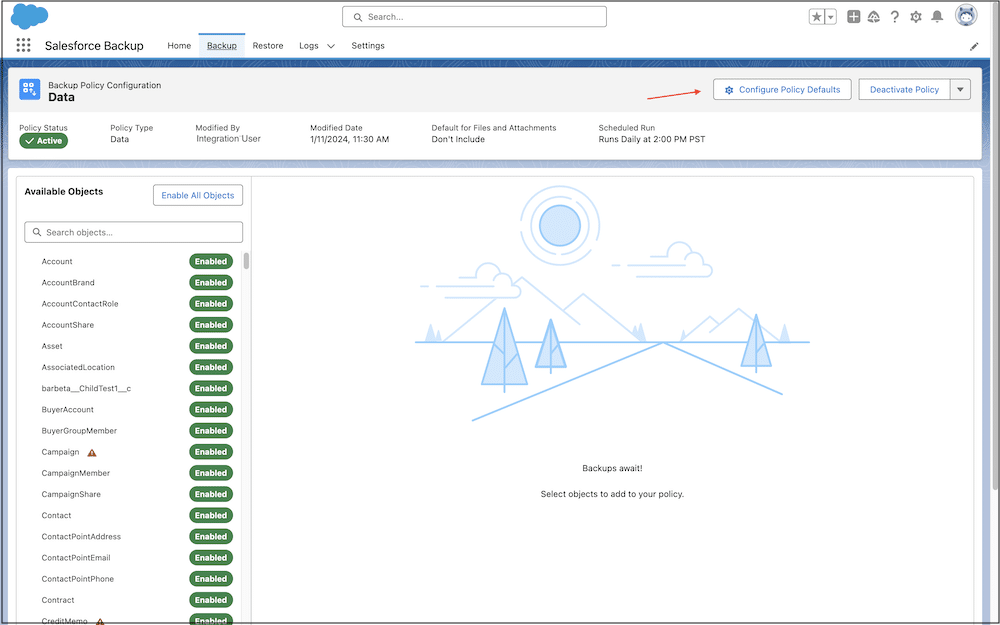Open the plus quick-create icon

coord(852,16)
